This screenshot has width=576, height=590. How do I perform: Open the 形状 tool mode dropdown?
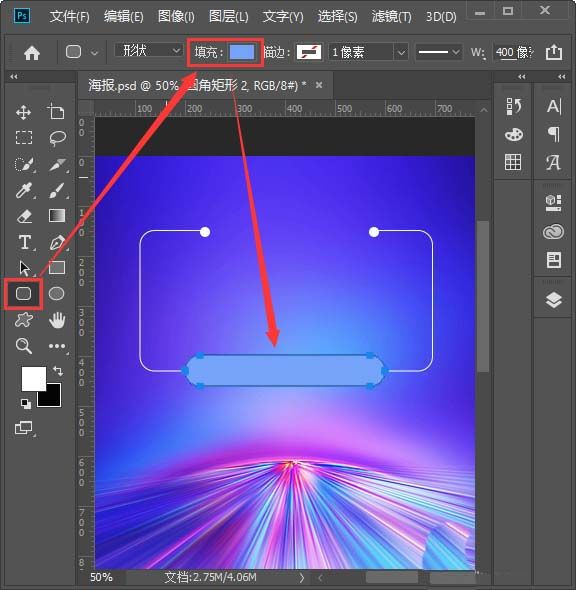149,51
